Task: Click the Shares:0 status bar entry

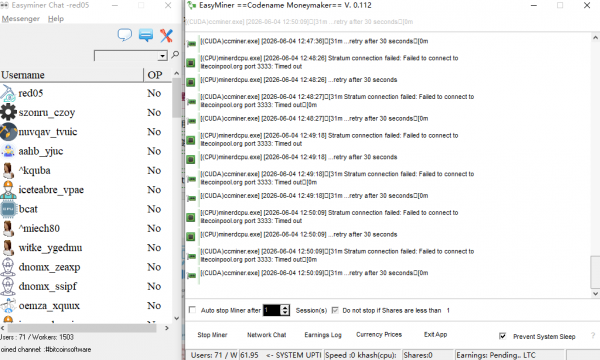Action: 427,355
